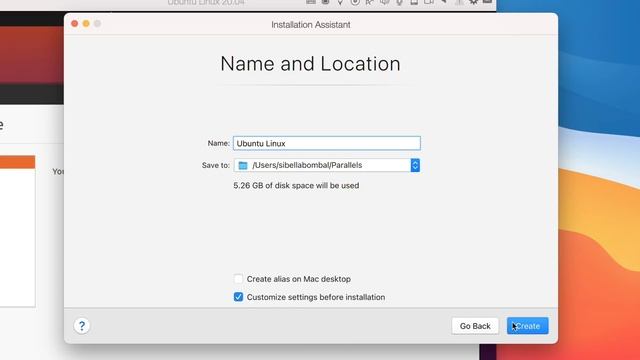The height and width of the screenshot is (360, 640).
Task: Open the Save to location dropdown
Action: [x=327, y=165]
